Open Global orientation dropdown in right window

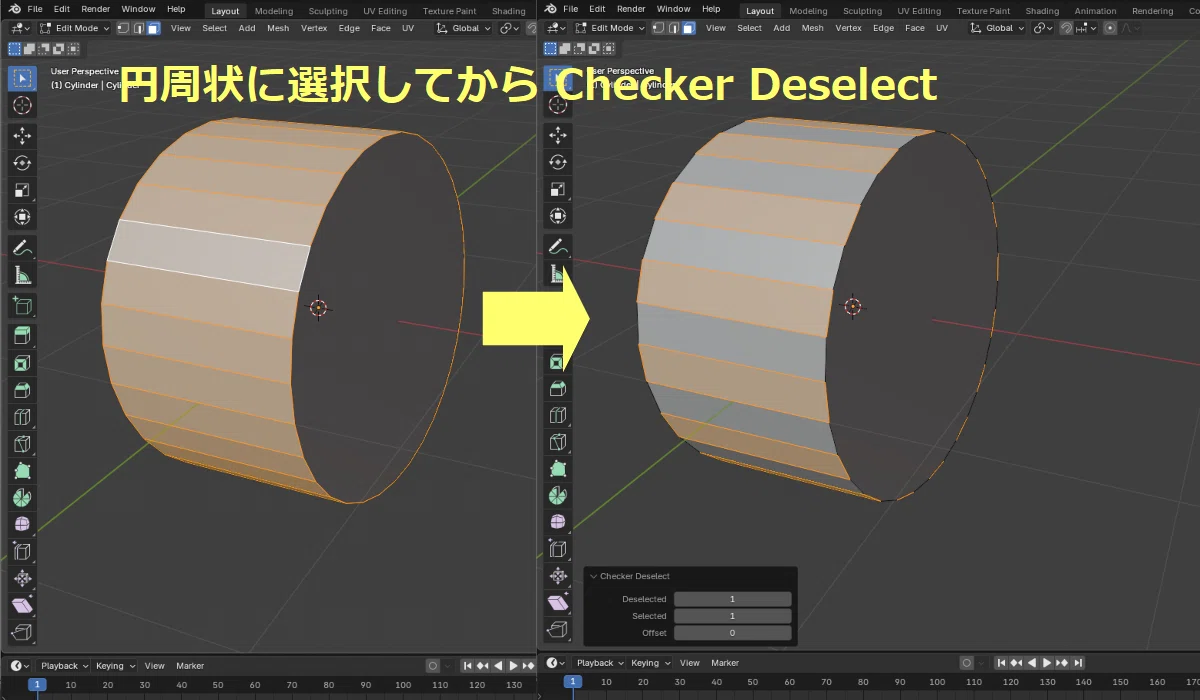click(997, 28)
